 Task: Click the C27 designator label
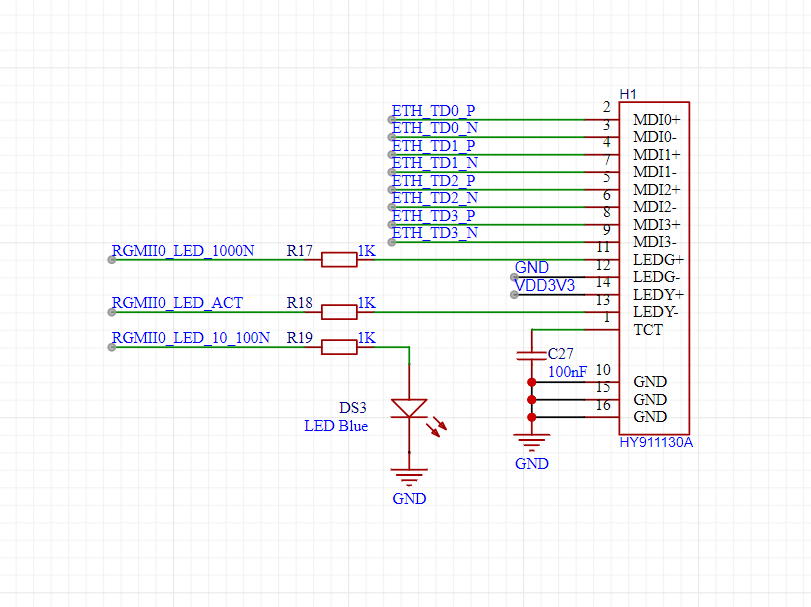561,354
